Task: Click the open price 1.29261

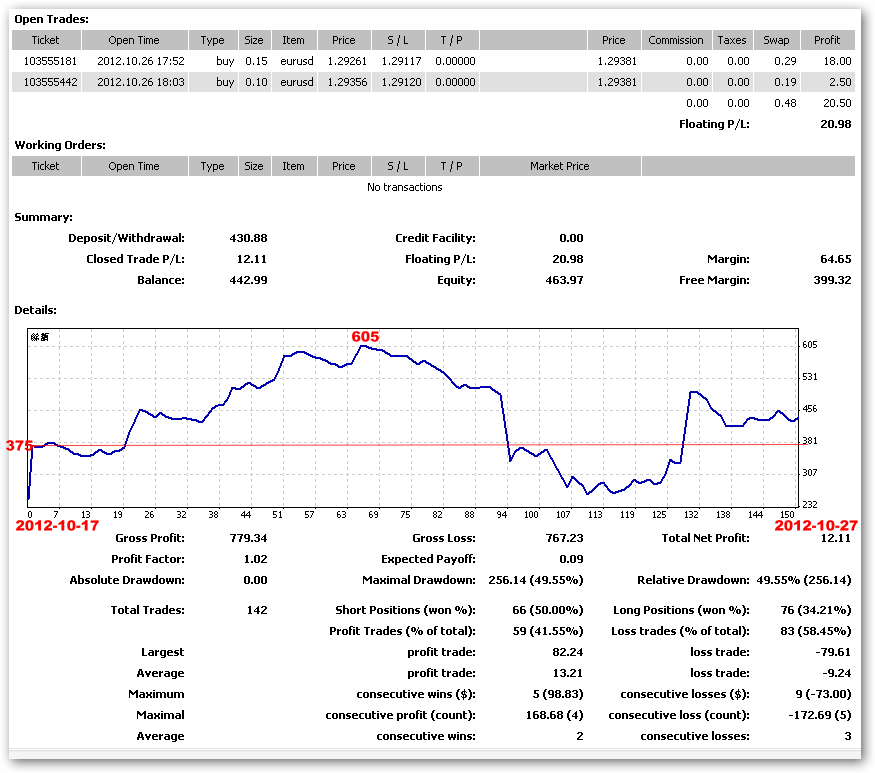Action: click(347, 61)
